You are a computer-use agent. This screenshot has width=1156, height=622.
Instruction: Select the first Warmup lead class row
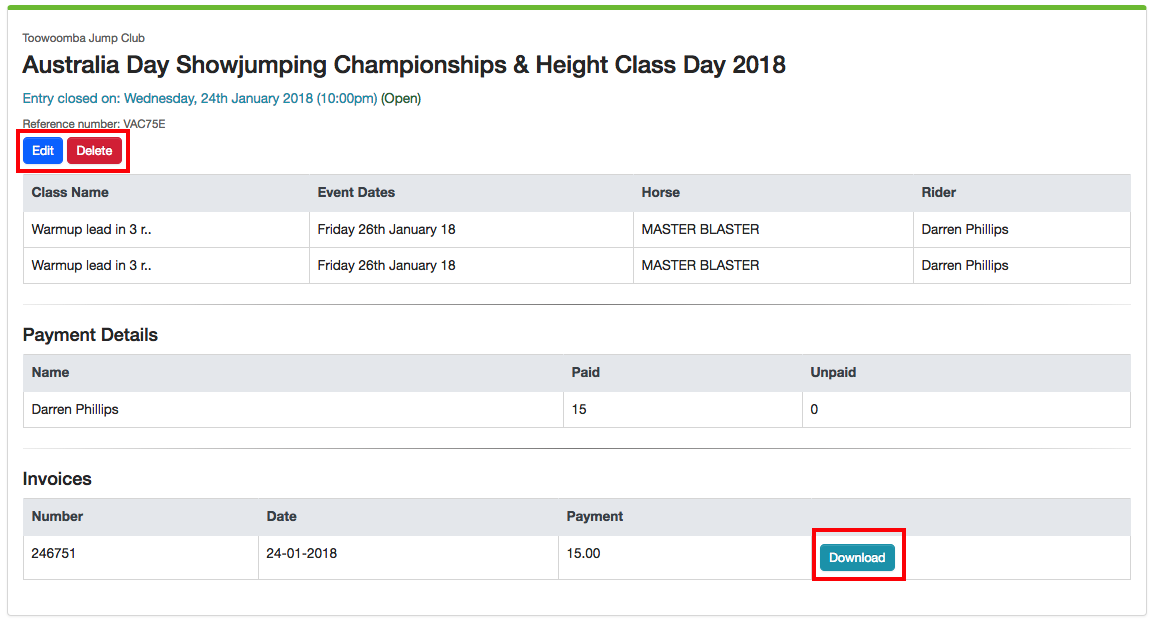(92, 230)
